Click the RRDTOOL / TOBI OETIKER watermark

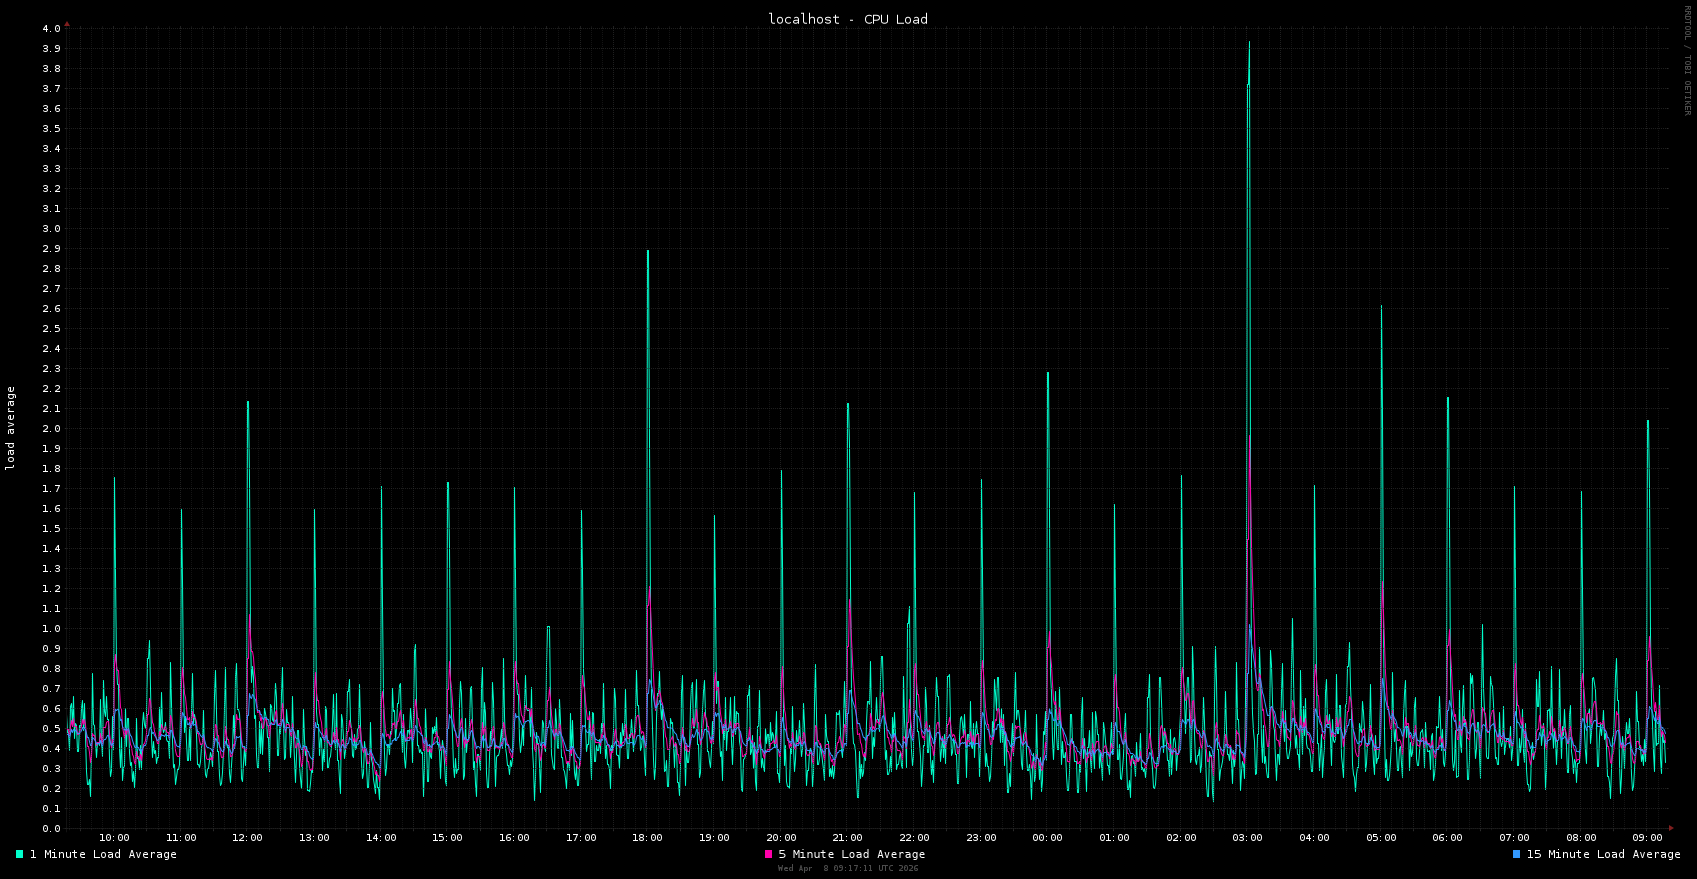tap(1687, 60)
